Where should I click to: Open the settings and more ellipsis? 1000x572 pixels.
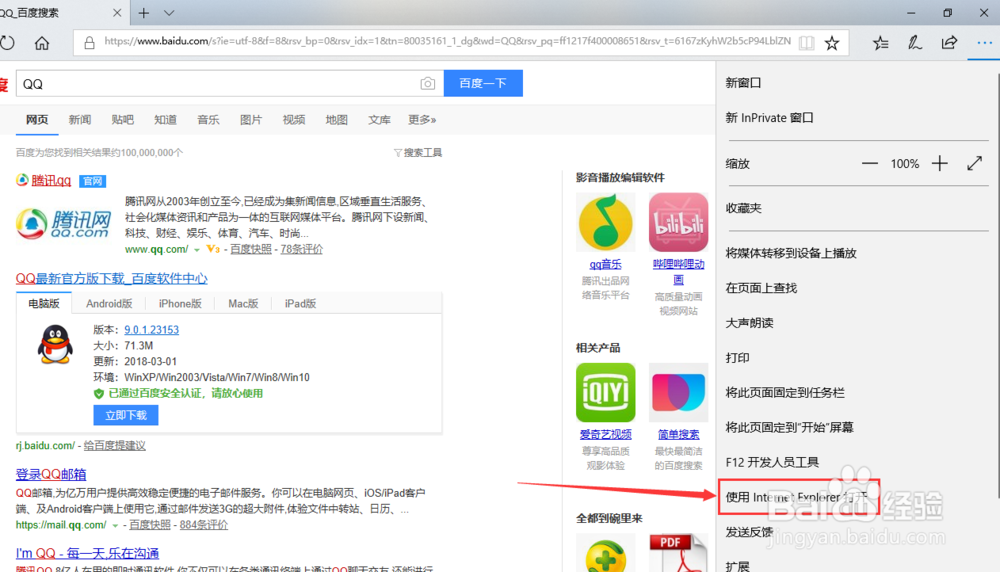click(984, 43)
